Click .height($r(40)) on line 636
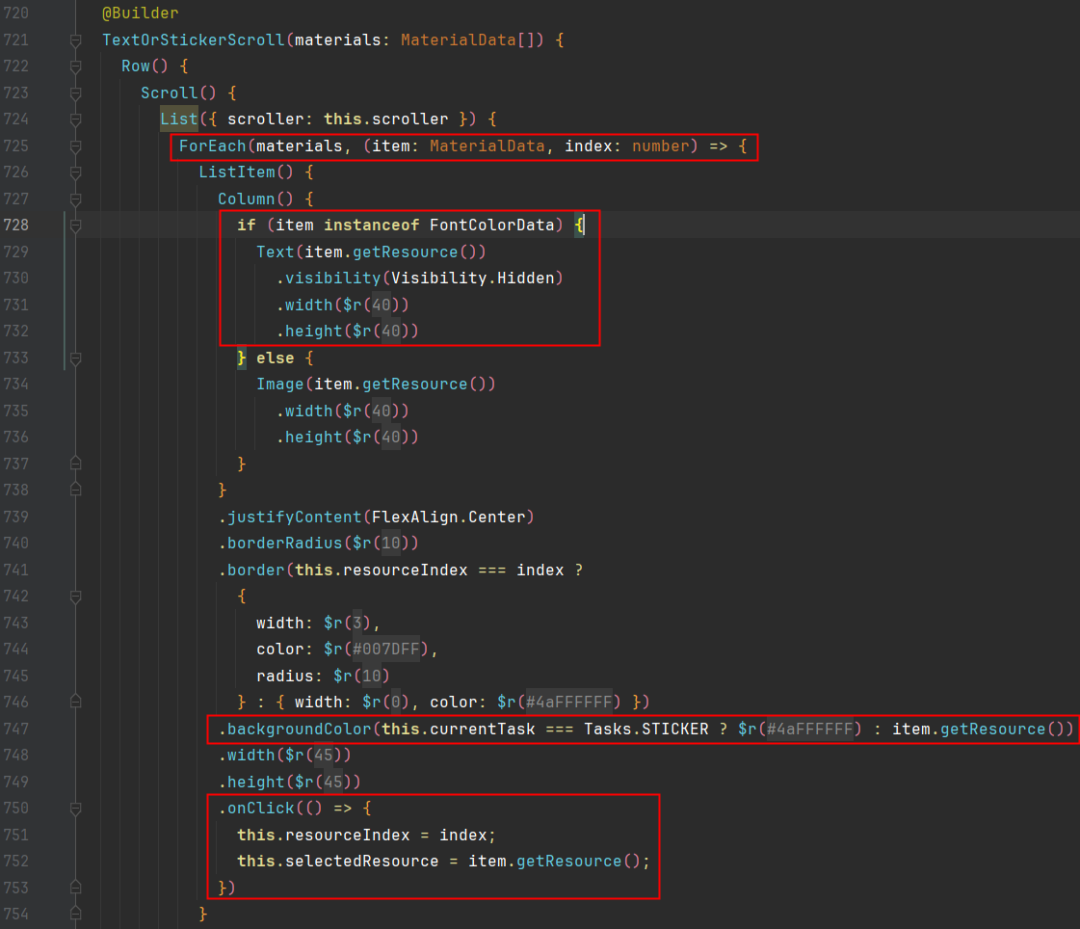The height and width of the screenshot is (929, 1080). [x=347, y=437]
